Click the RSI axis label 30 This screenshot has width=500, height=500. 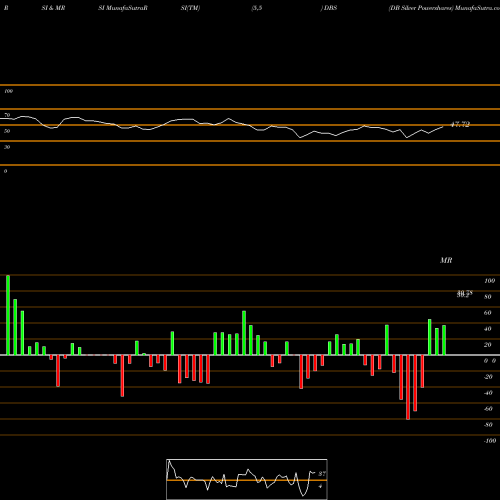(x=7, y=147)
